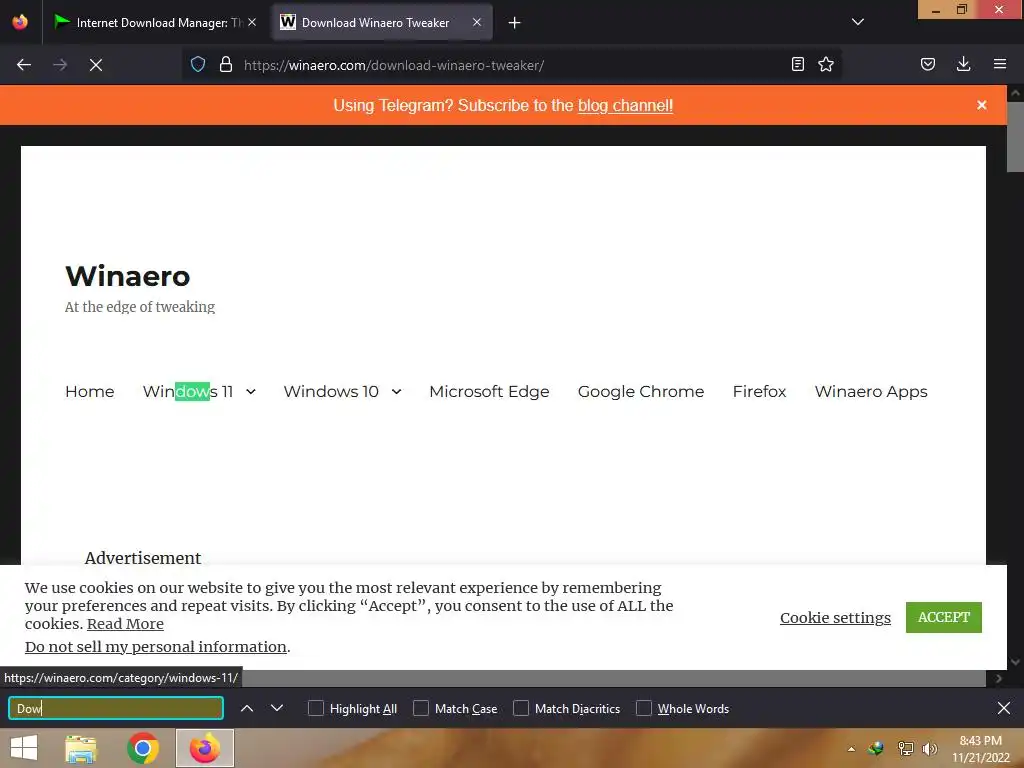Close the Internet Download Manager tab
The height and width of the screenshot is (768, 1024).
click(252, 22)
